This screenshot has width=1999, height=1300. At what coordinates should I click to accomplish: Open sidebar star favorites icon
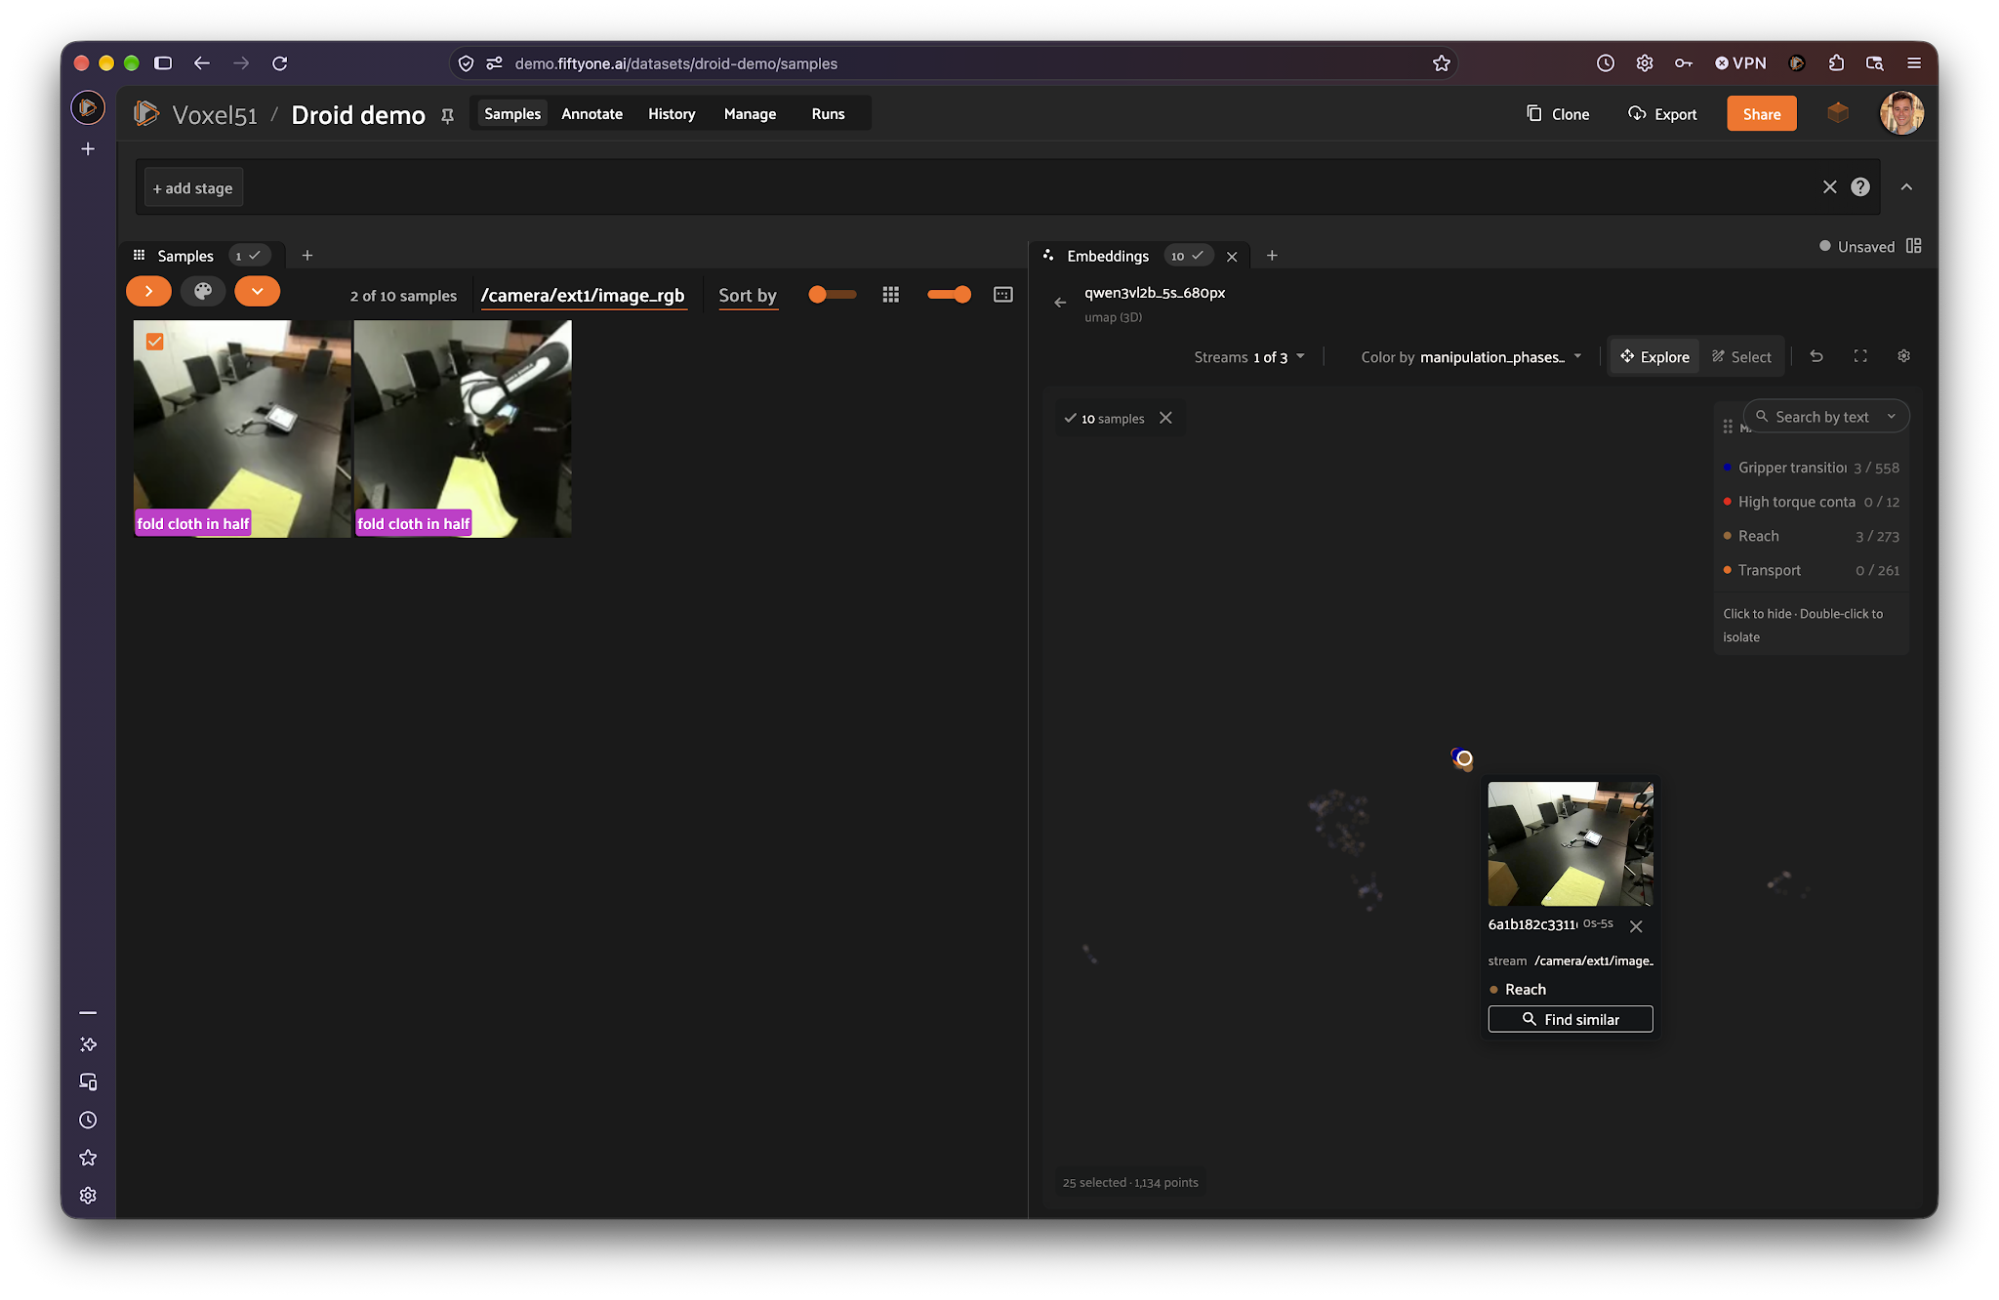click(88, 1158)
